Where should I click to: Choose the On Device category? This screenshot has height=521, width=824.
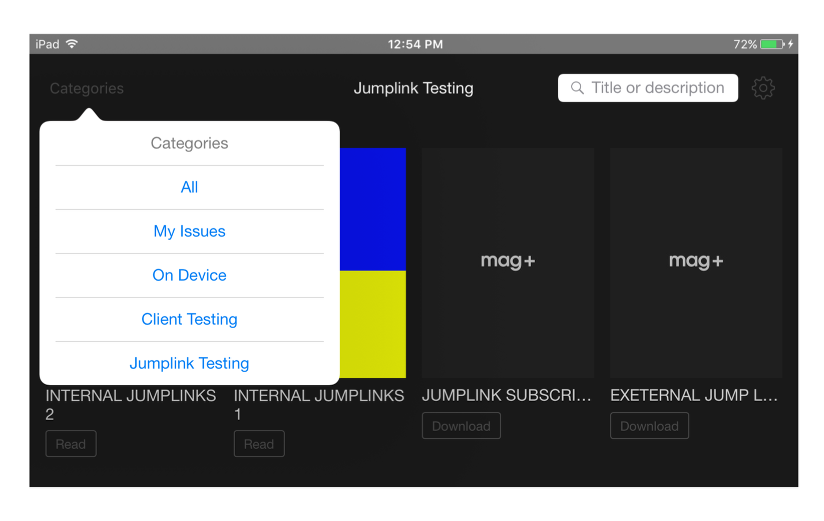click(x=189, y=275)
